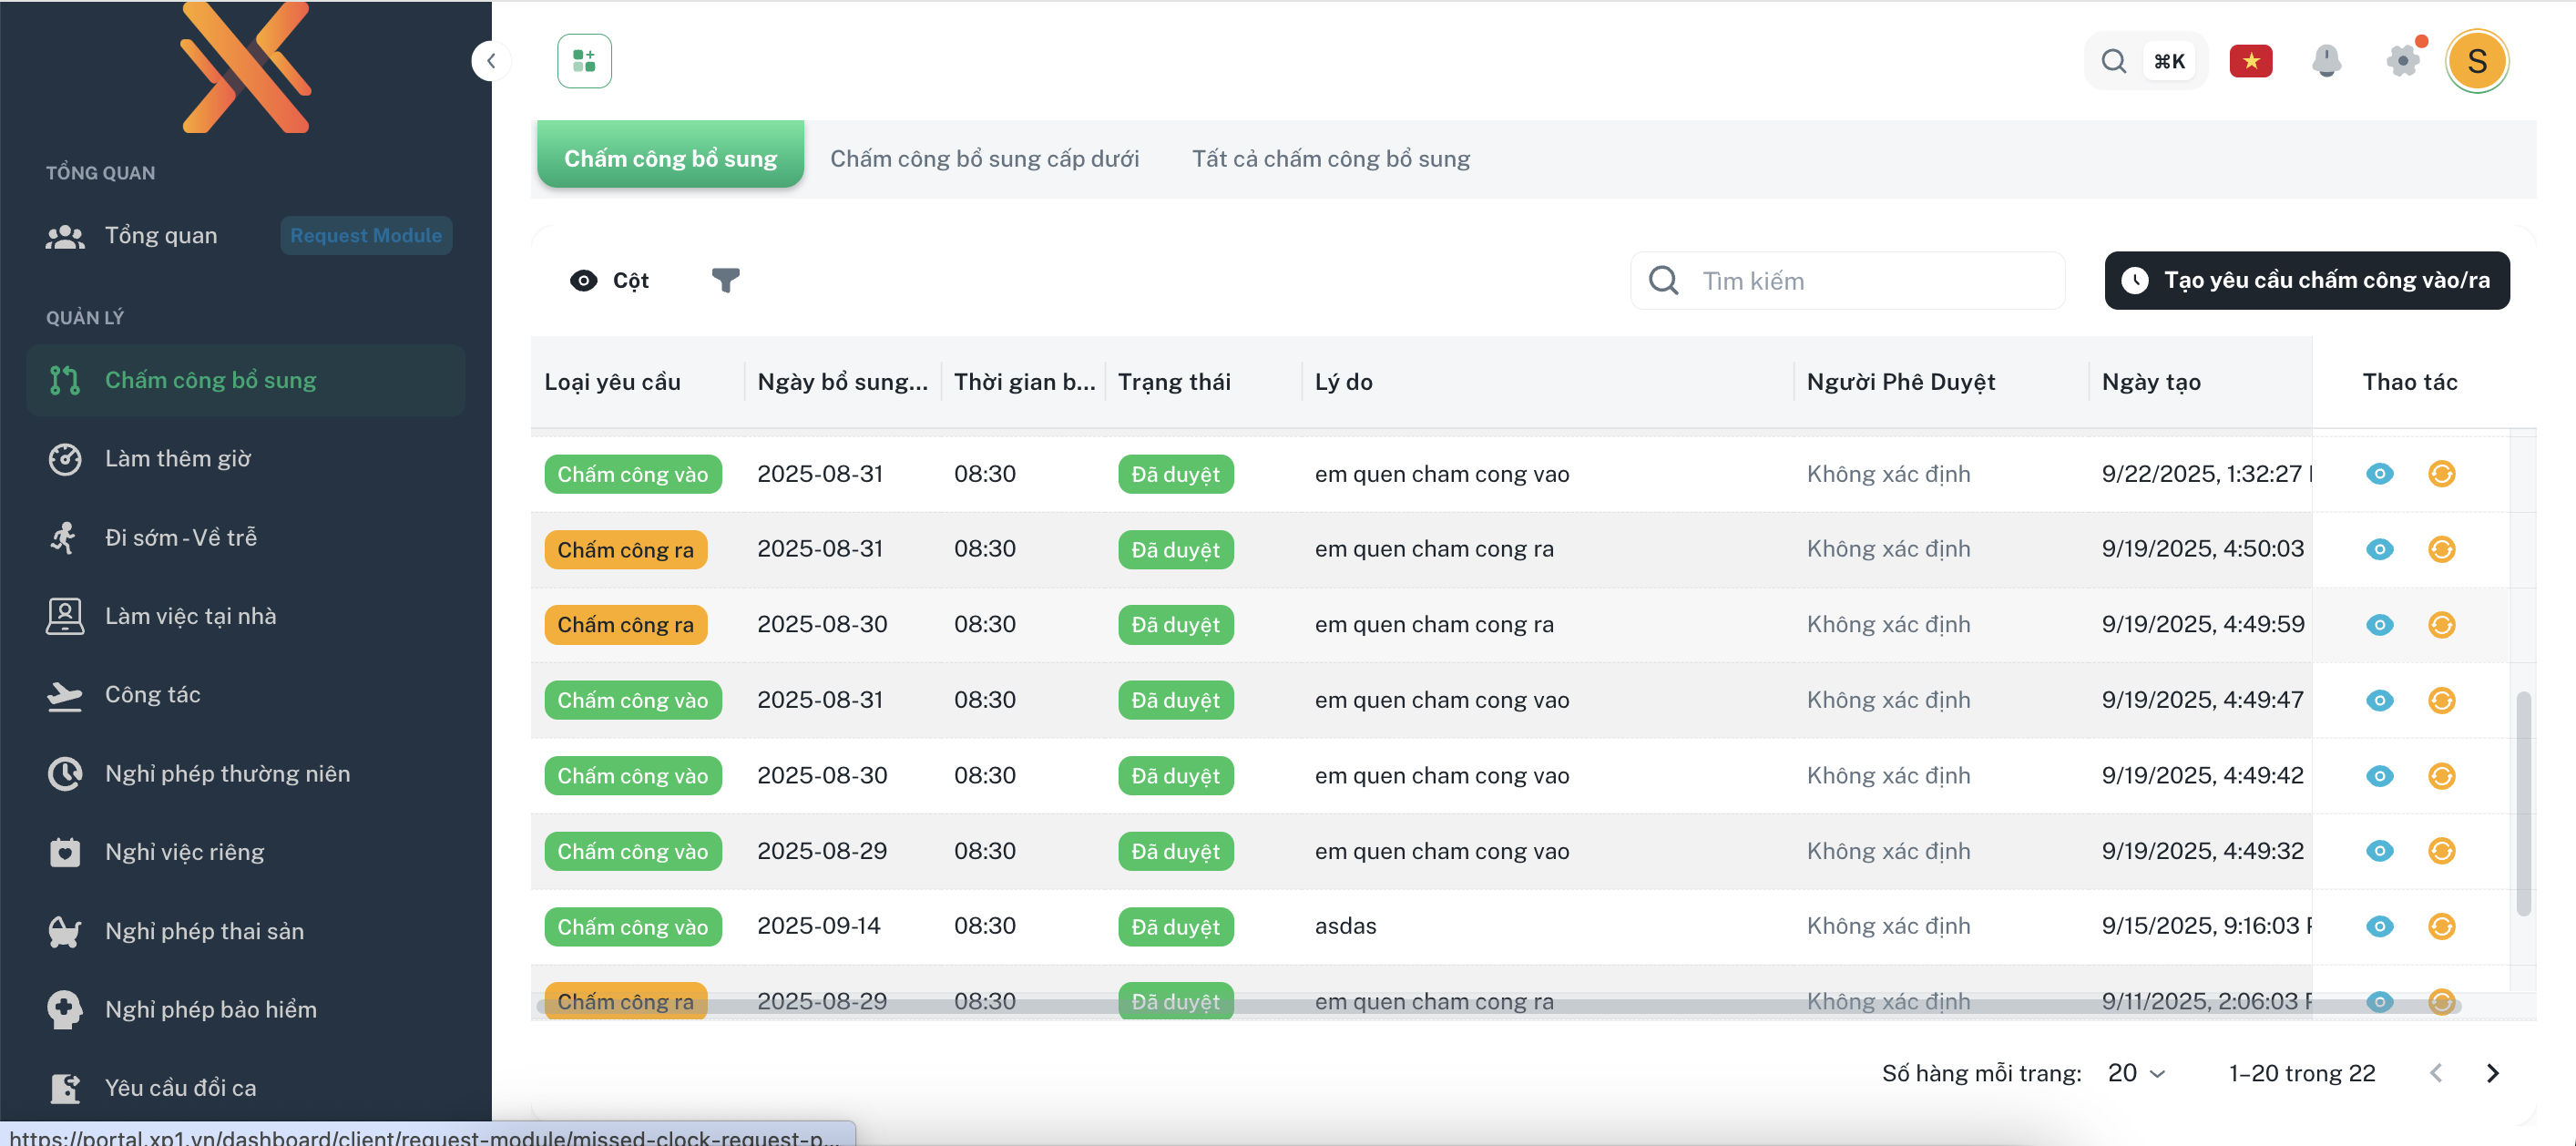This screenshot has width=2576, height=1146.
Task: Click the green app grid icon
Action: (x=584, y=61)
